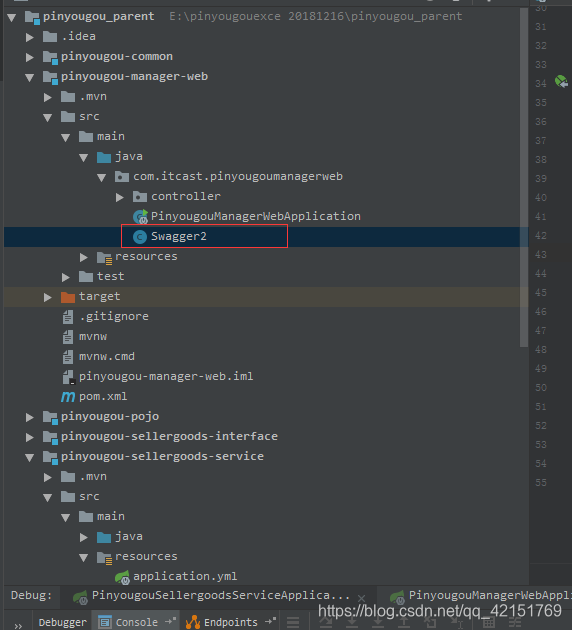
Task: Click line number 55 in the gutter
Action: click(541, 483)
